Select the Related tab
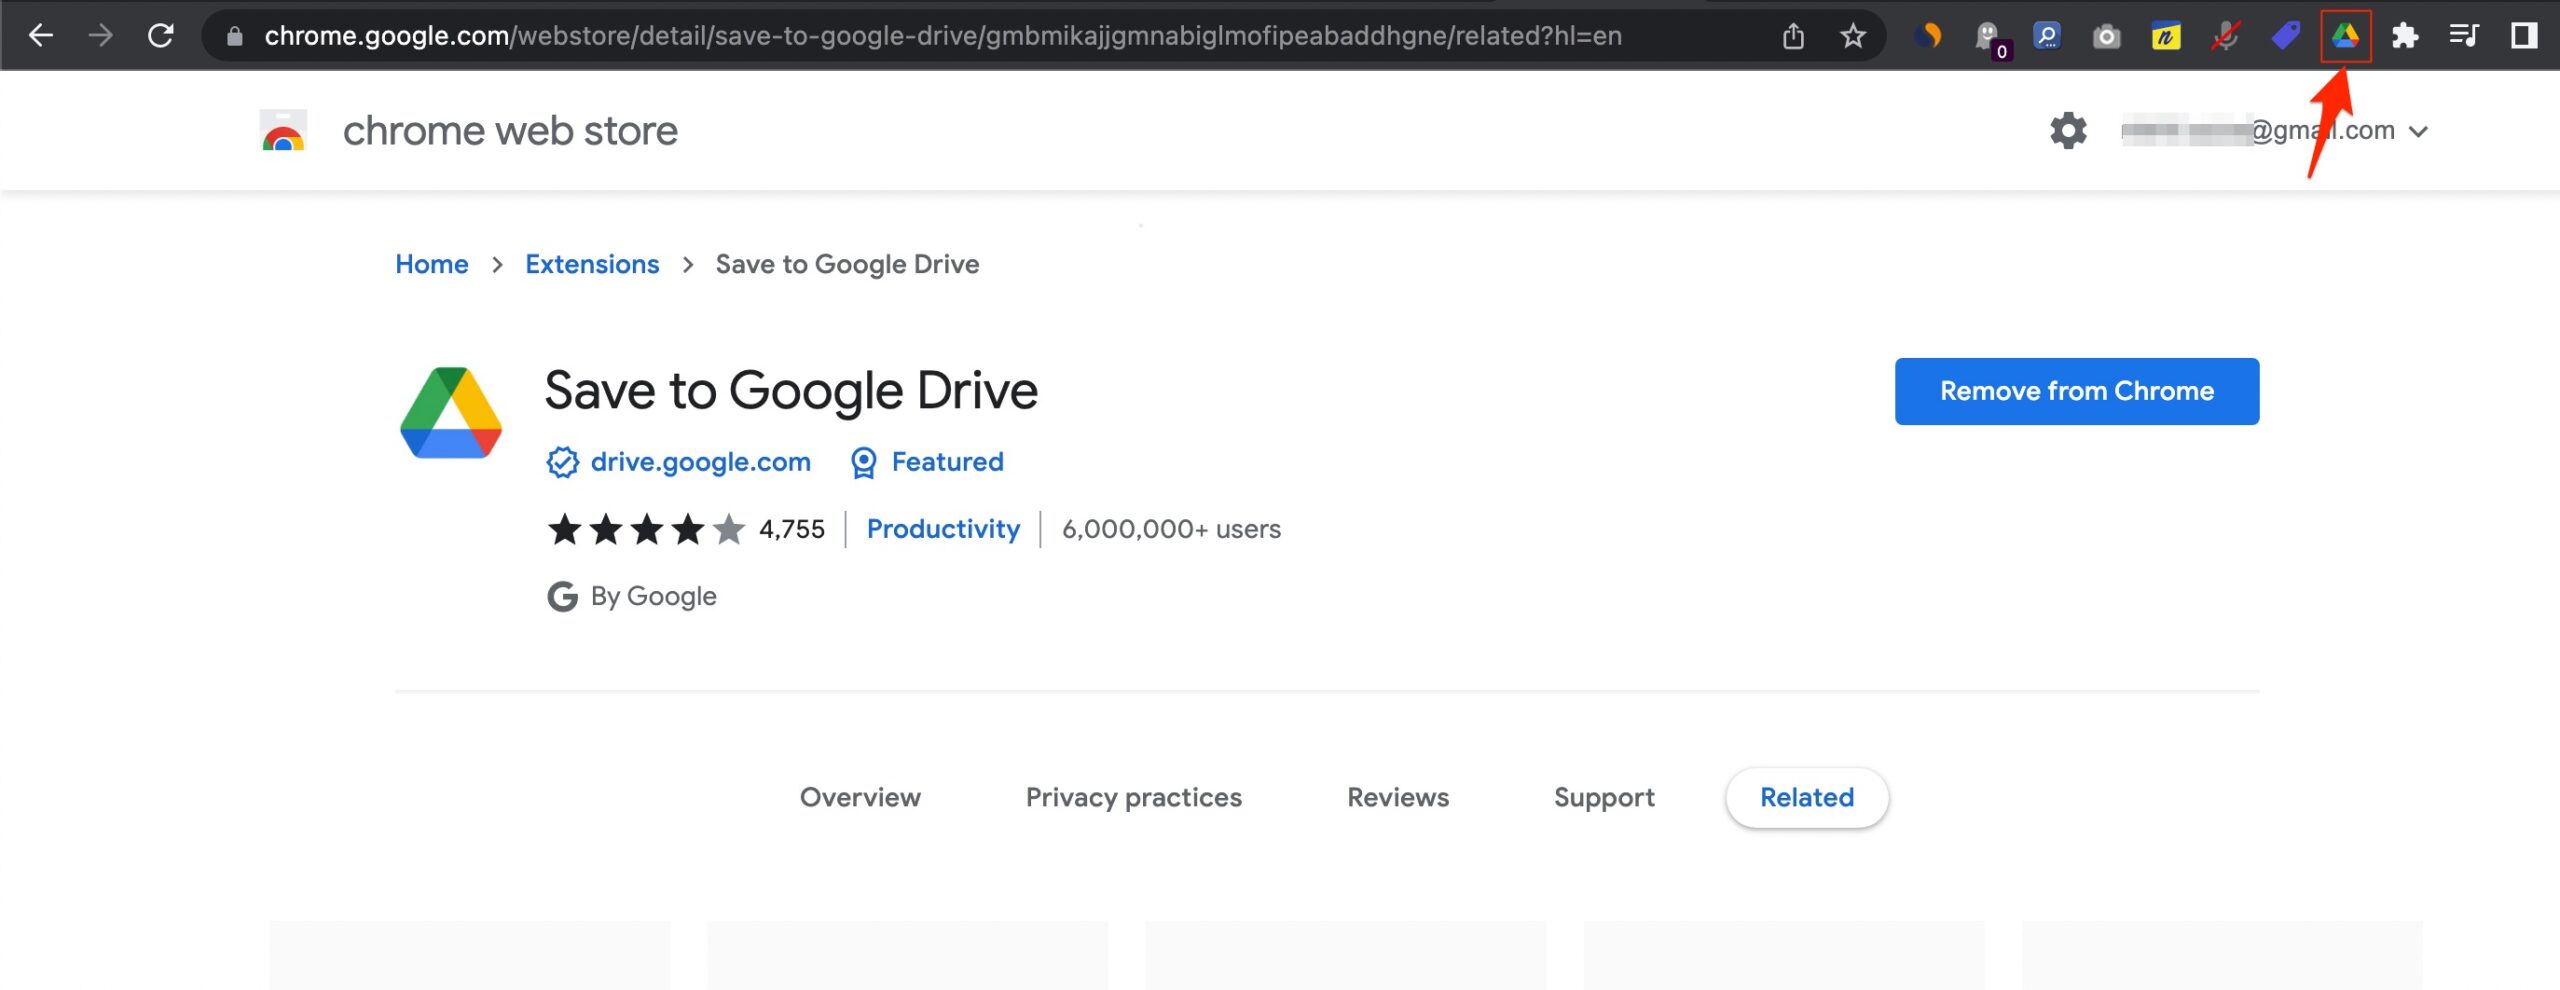Screen dimensions: 2560x990 click(x=1806, y=797)
